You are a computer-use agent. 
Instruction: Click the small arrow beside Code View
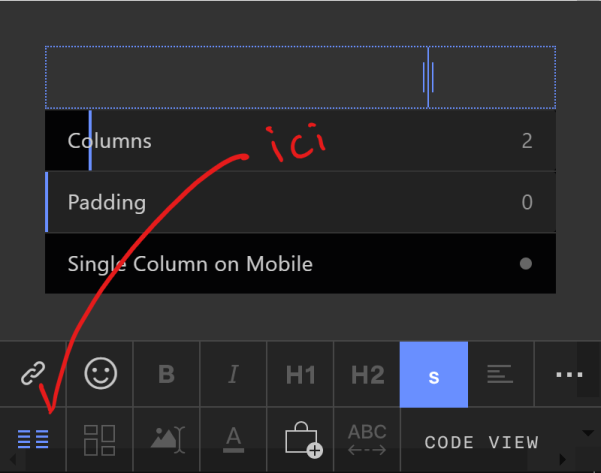[x=586, y=433]
